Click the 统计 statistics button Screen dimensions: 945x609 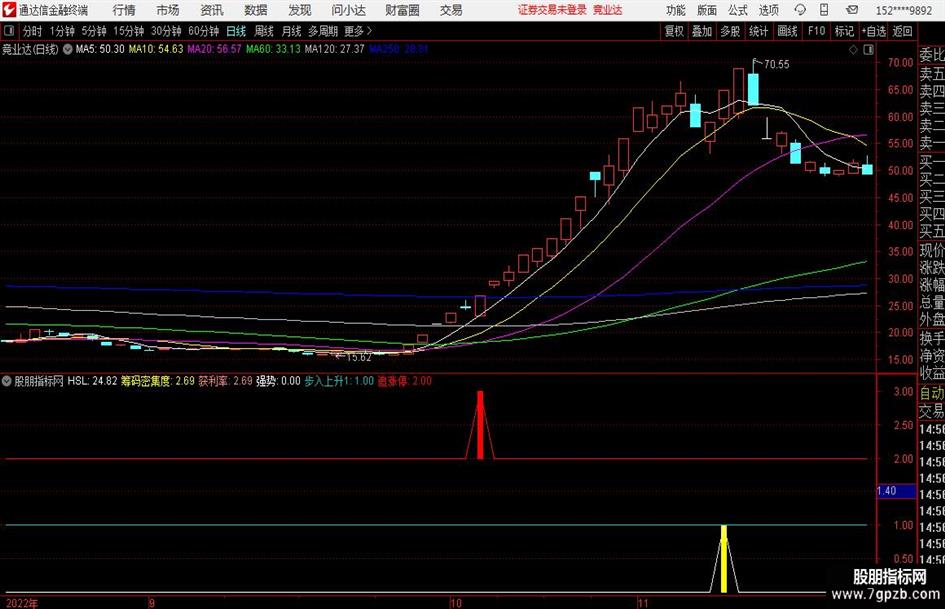758,31
